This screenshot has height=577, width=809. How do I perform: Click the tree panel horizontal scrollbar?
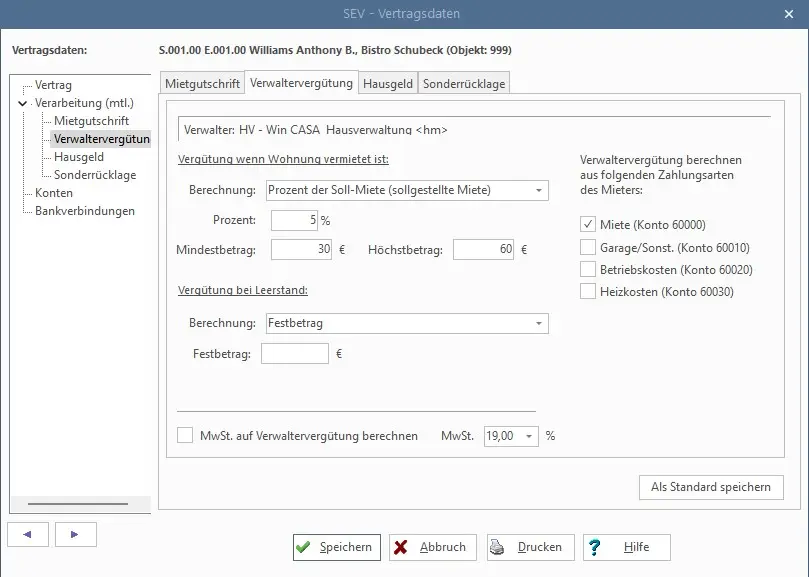click(80, 504)
